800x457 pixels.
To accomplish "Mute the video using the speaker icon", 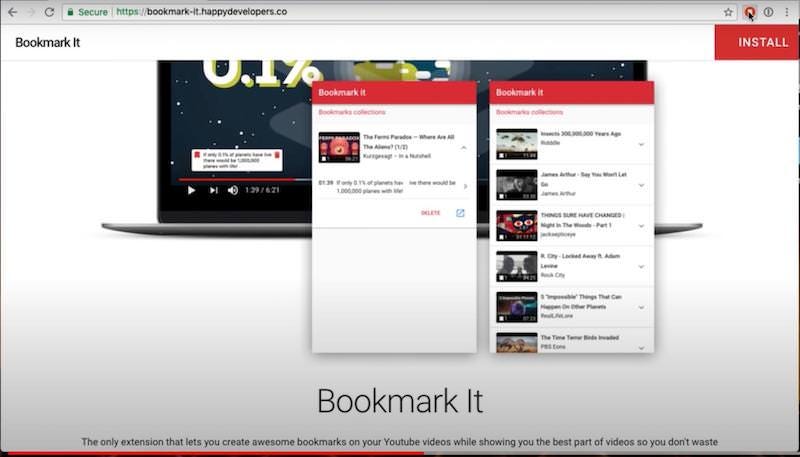I will pos(233,190).
